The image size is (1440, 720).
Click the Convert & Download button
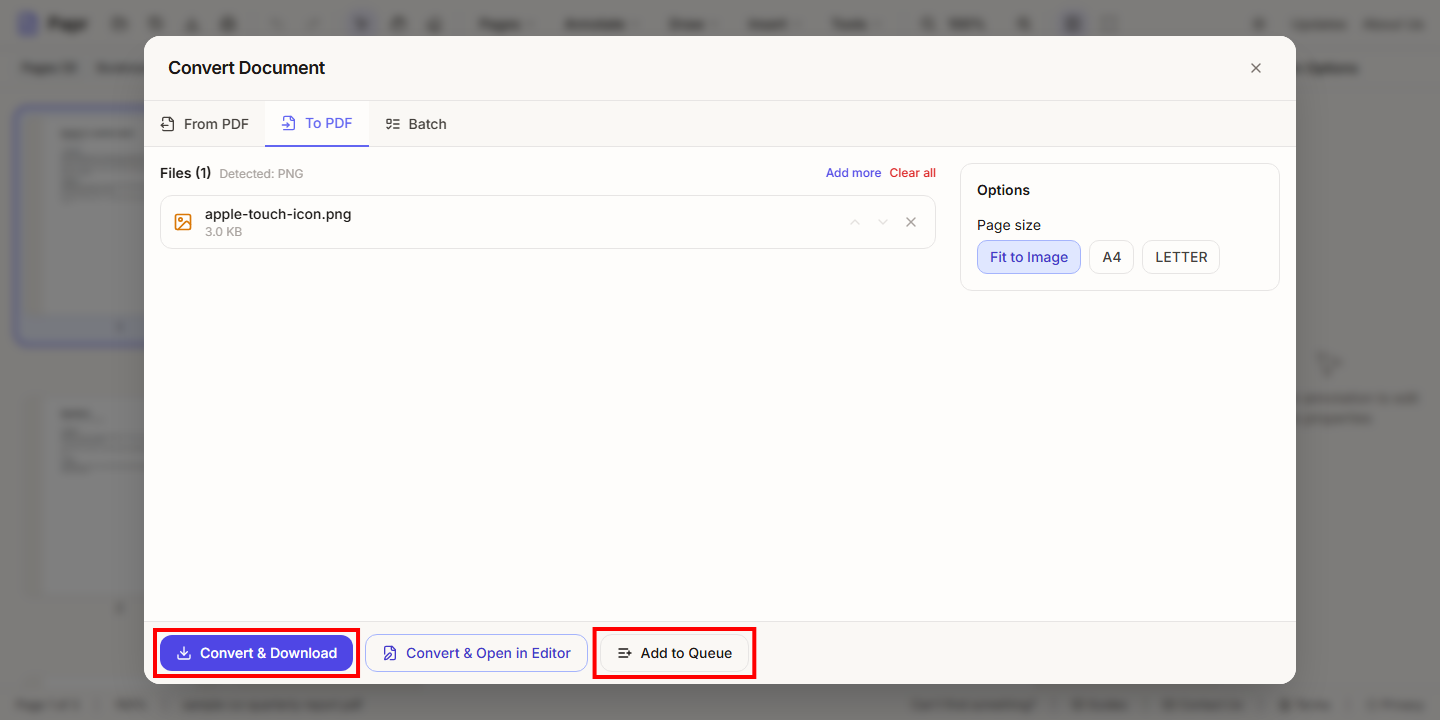(256, 653)
